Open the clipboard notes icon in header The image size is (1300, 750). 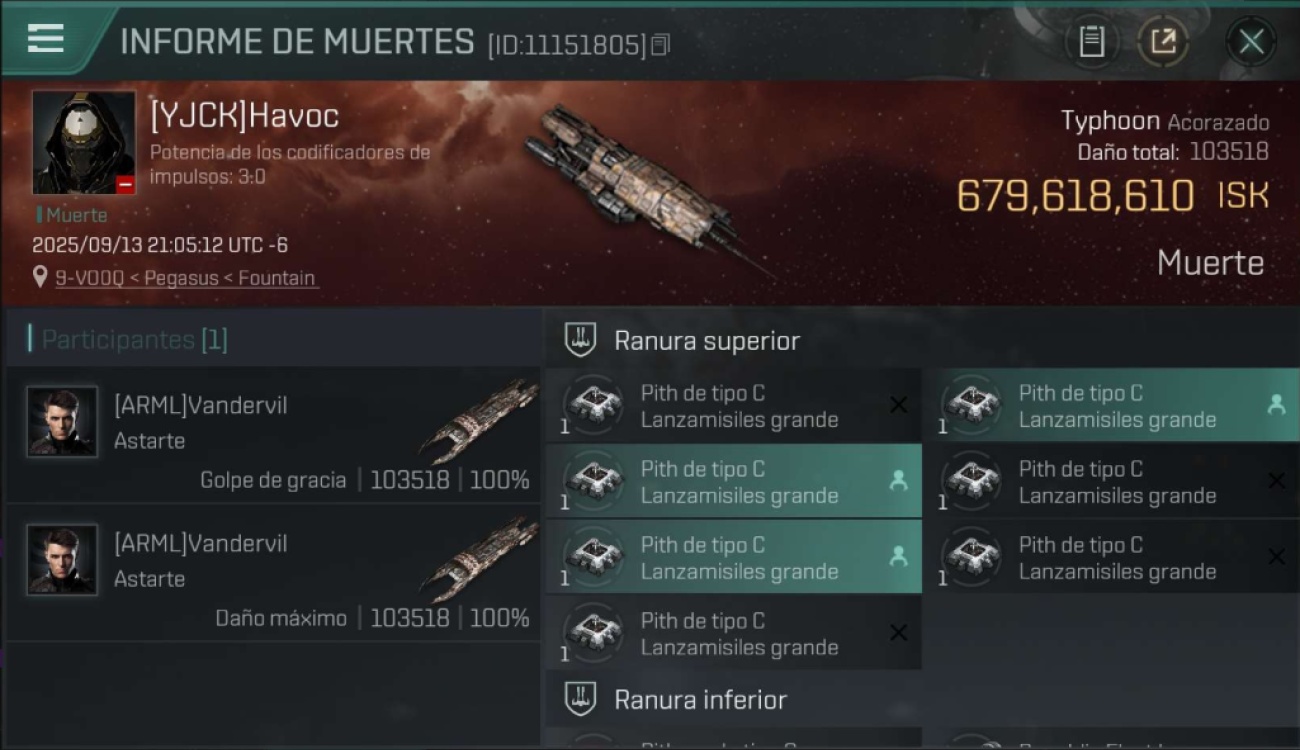(x=1092, y=41)
